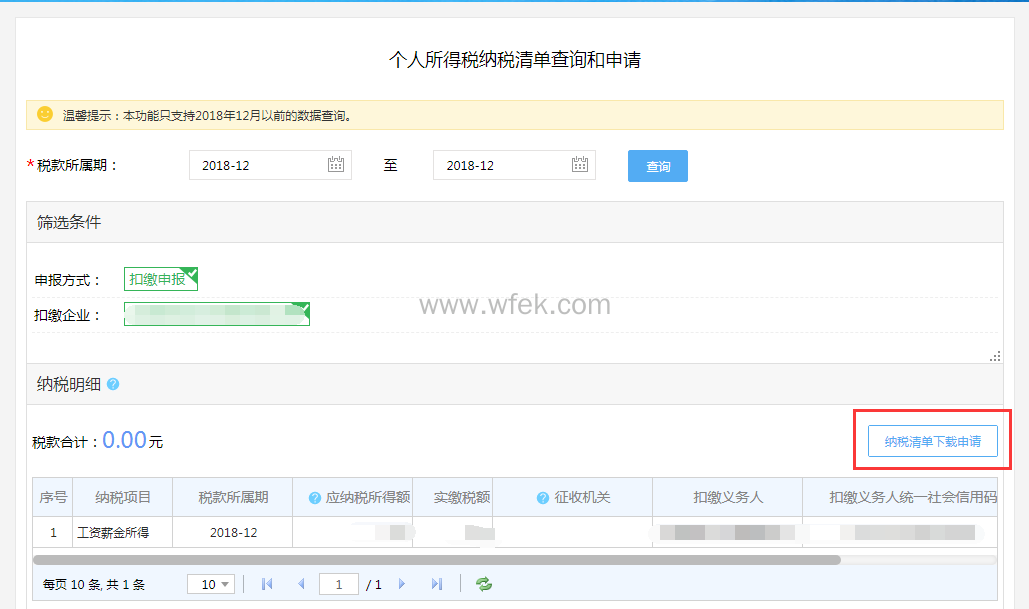
Task: Click the 纳税清单下载申请 download application button
Action: tap(932, 441)
